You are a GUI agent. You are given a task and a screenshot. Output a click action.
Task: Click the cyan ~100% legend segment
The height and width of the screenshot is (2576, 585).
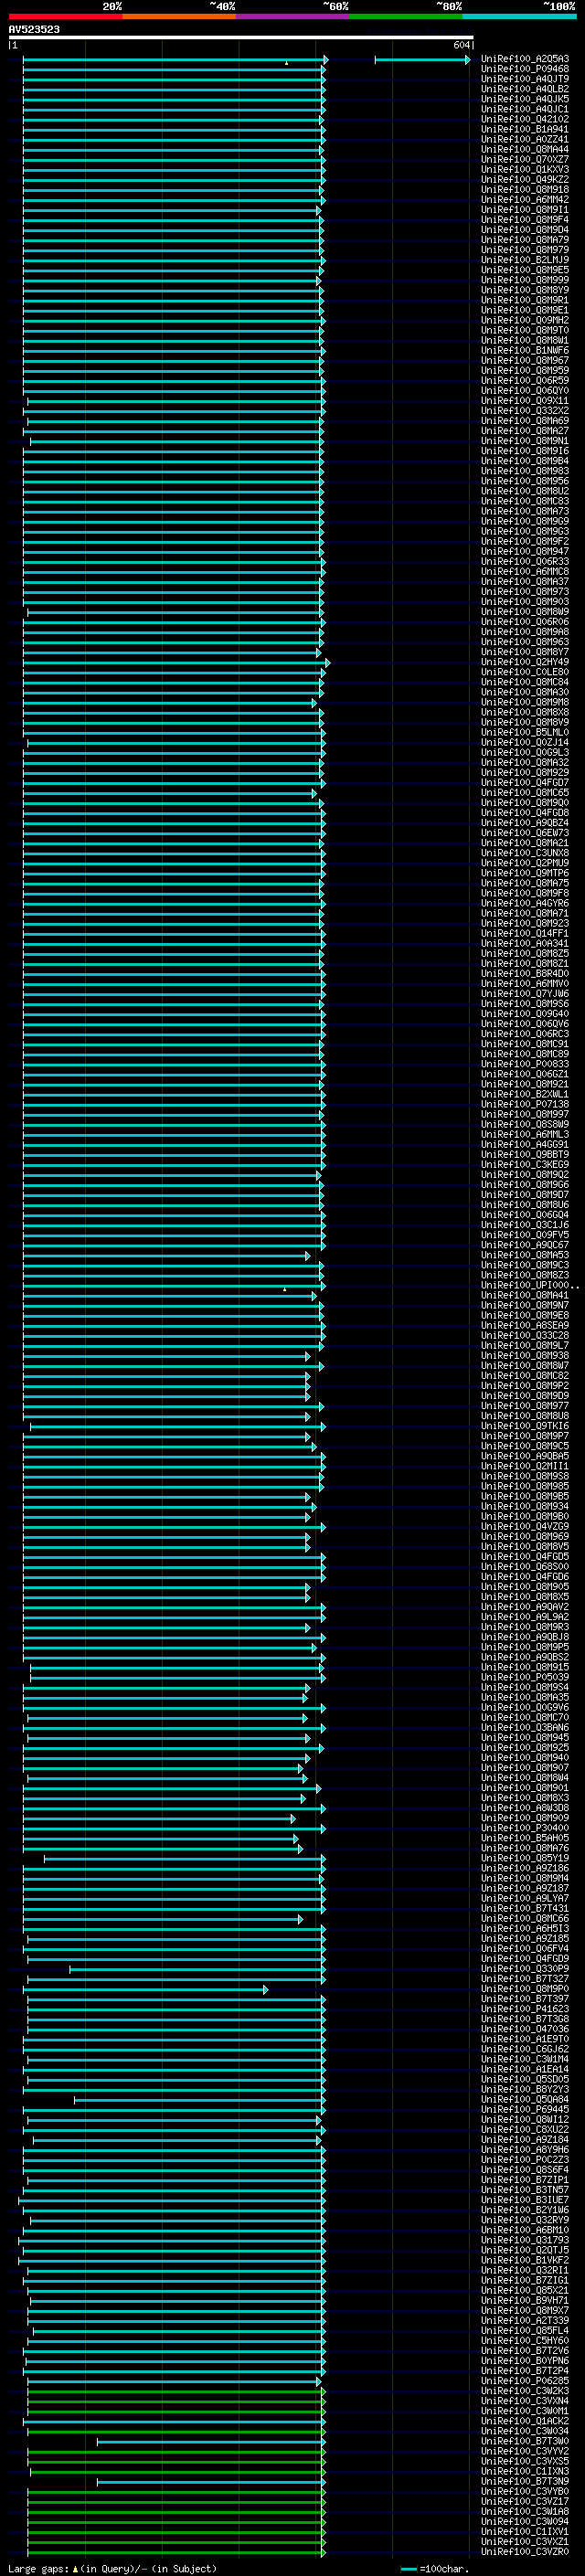point(519,16)
